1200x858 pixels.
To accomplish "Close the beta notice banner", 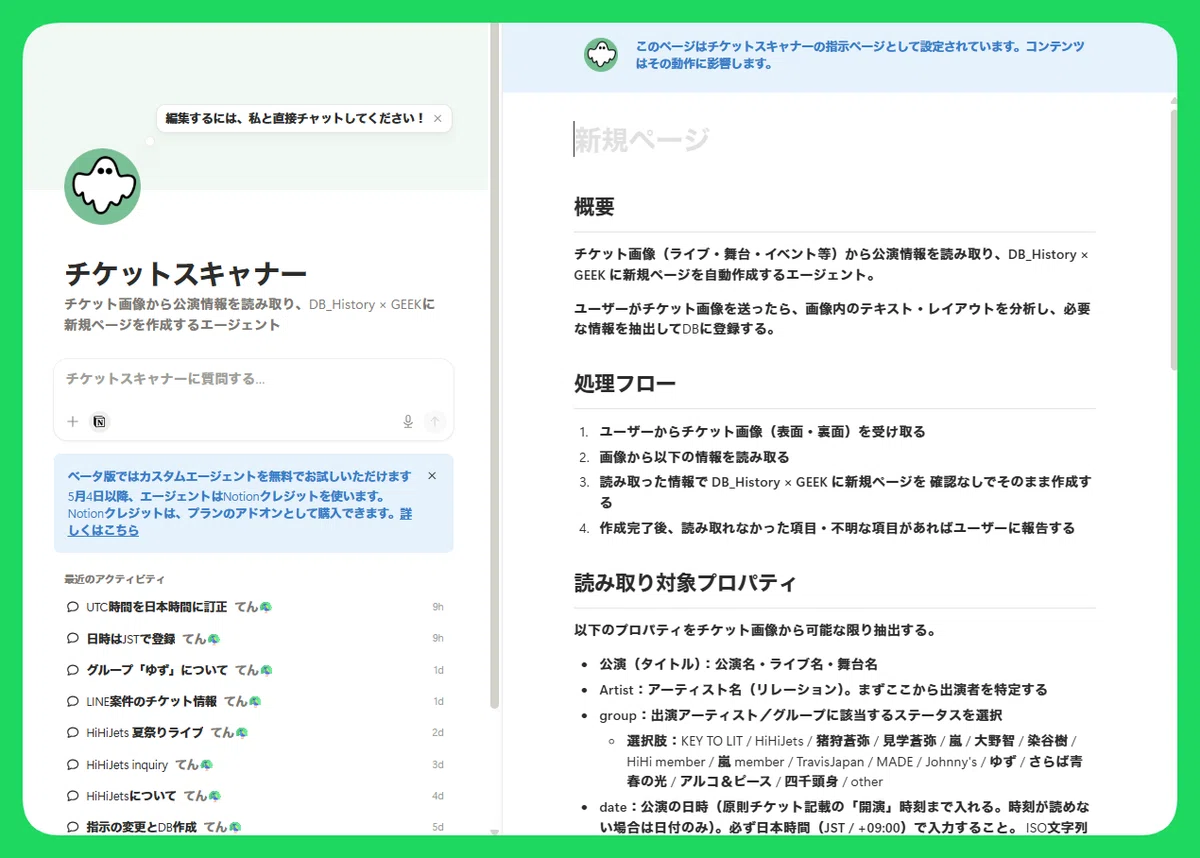I will [432, 476].
